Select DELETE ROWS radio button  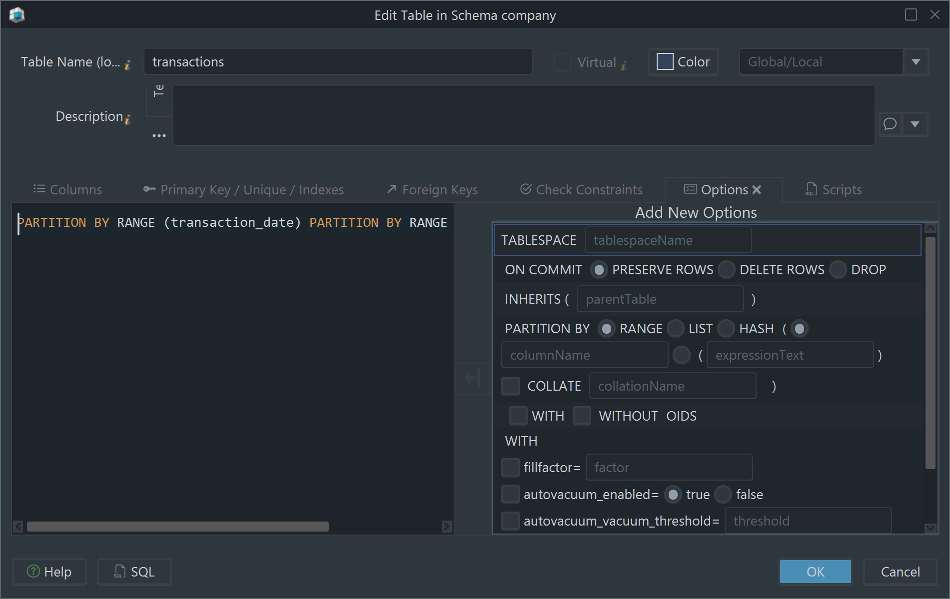(726, 270)
